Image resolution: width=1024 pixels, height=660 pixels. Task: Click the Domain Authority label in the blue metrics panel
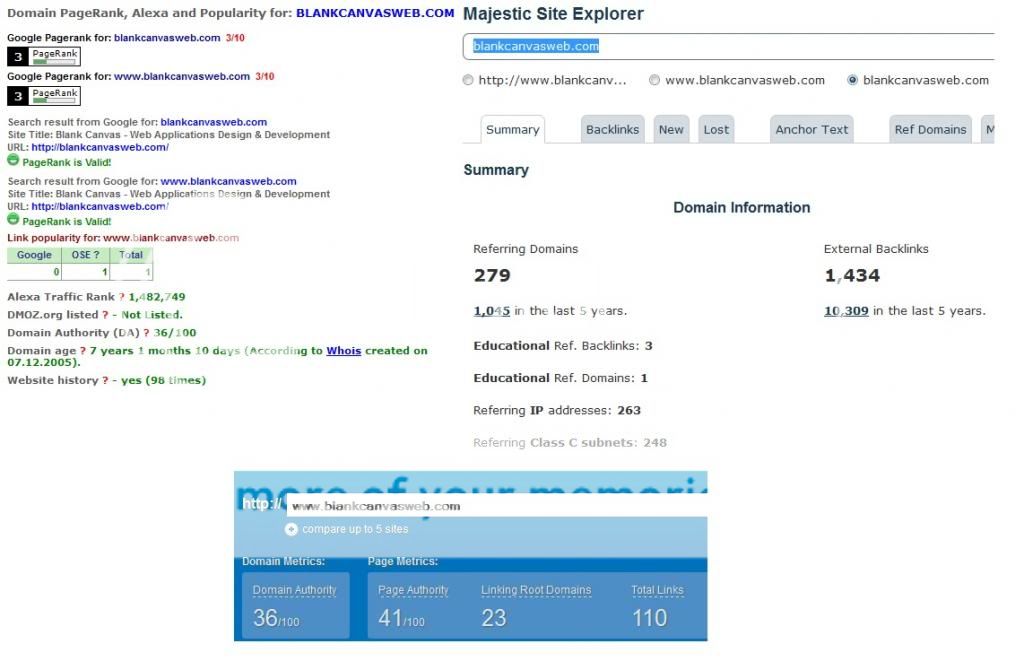click(295, 590)
